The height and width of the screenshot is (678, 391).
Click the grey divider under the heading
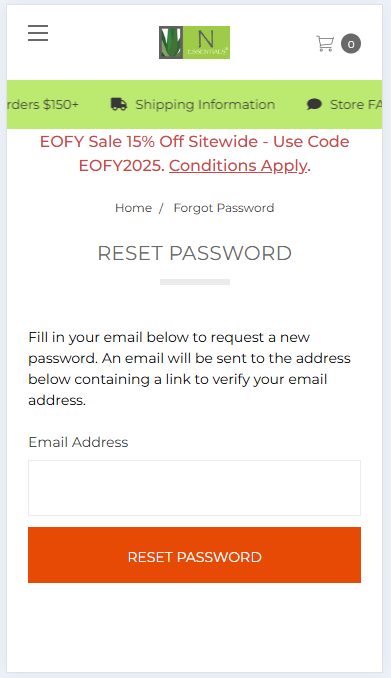click(x=195, y=282)
